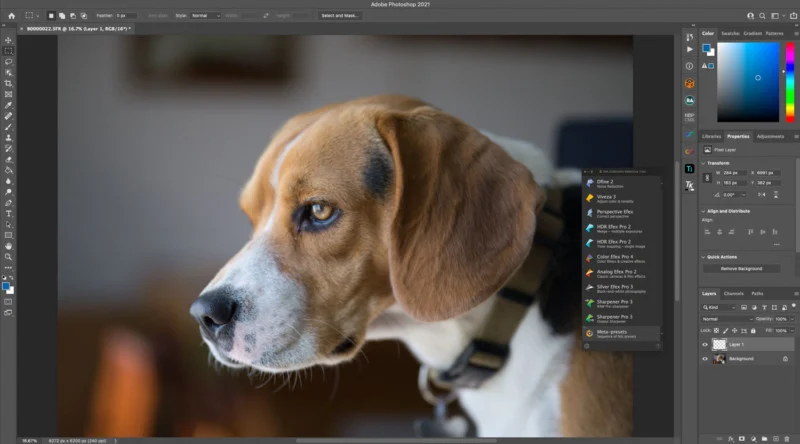
Task: Select the Crop tool
Action: 8,83
